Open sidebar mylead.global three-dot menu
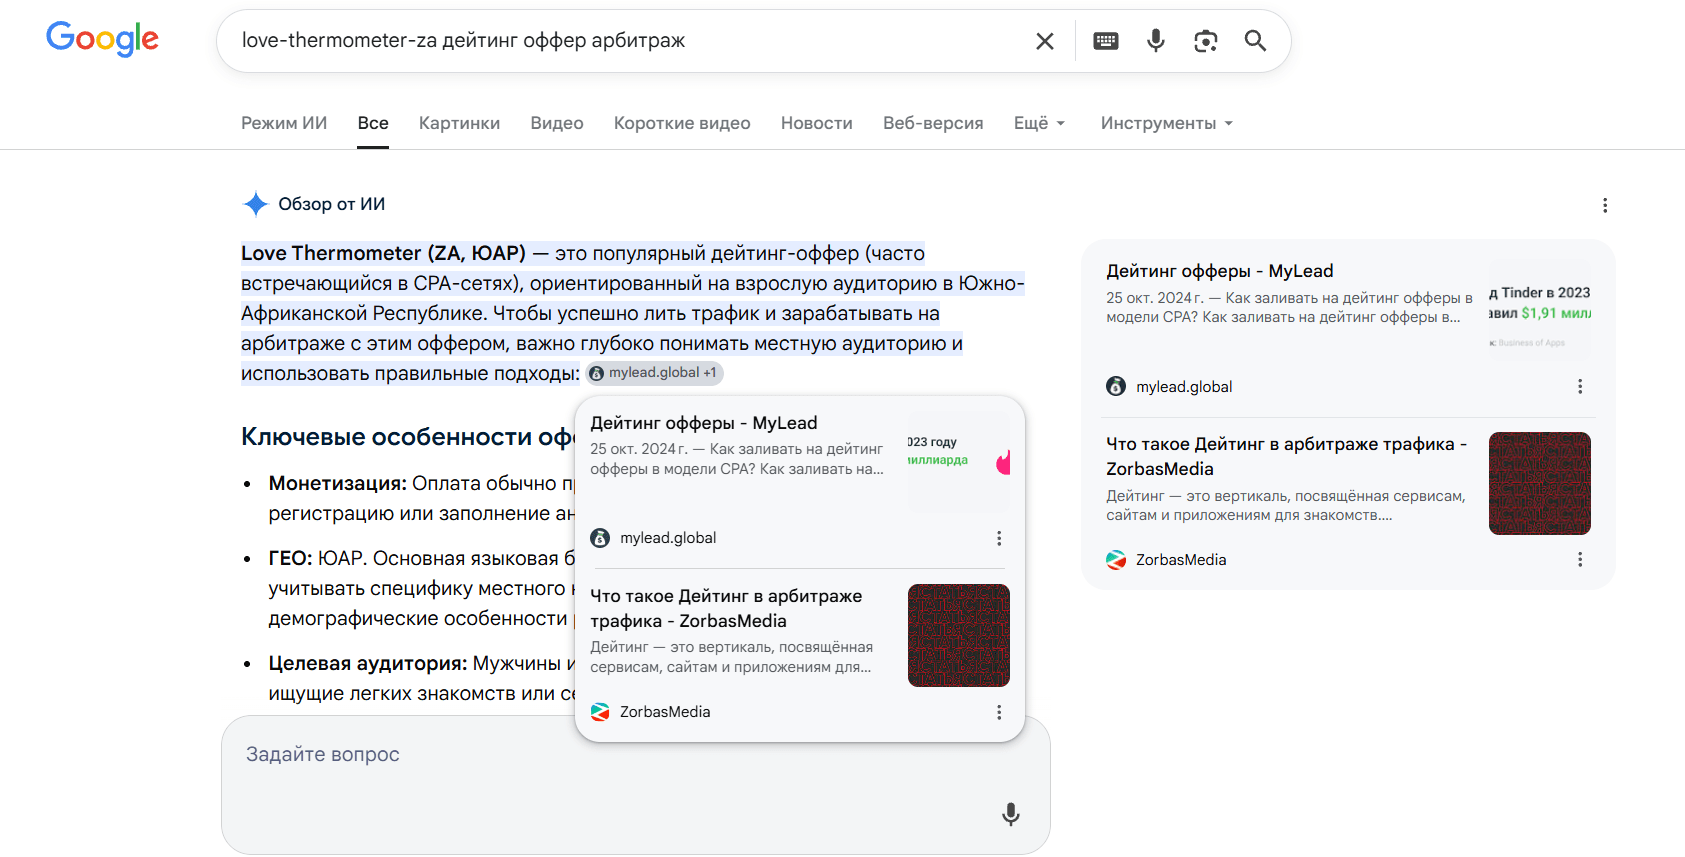This screenshot has height=857, width=1685. click(x=1580, y=386)
